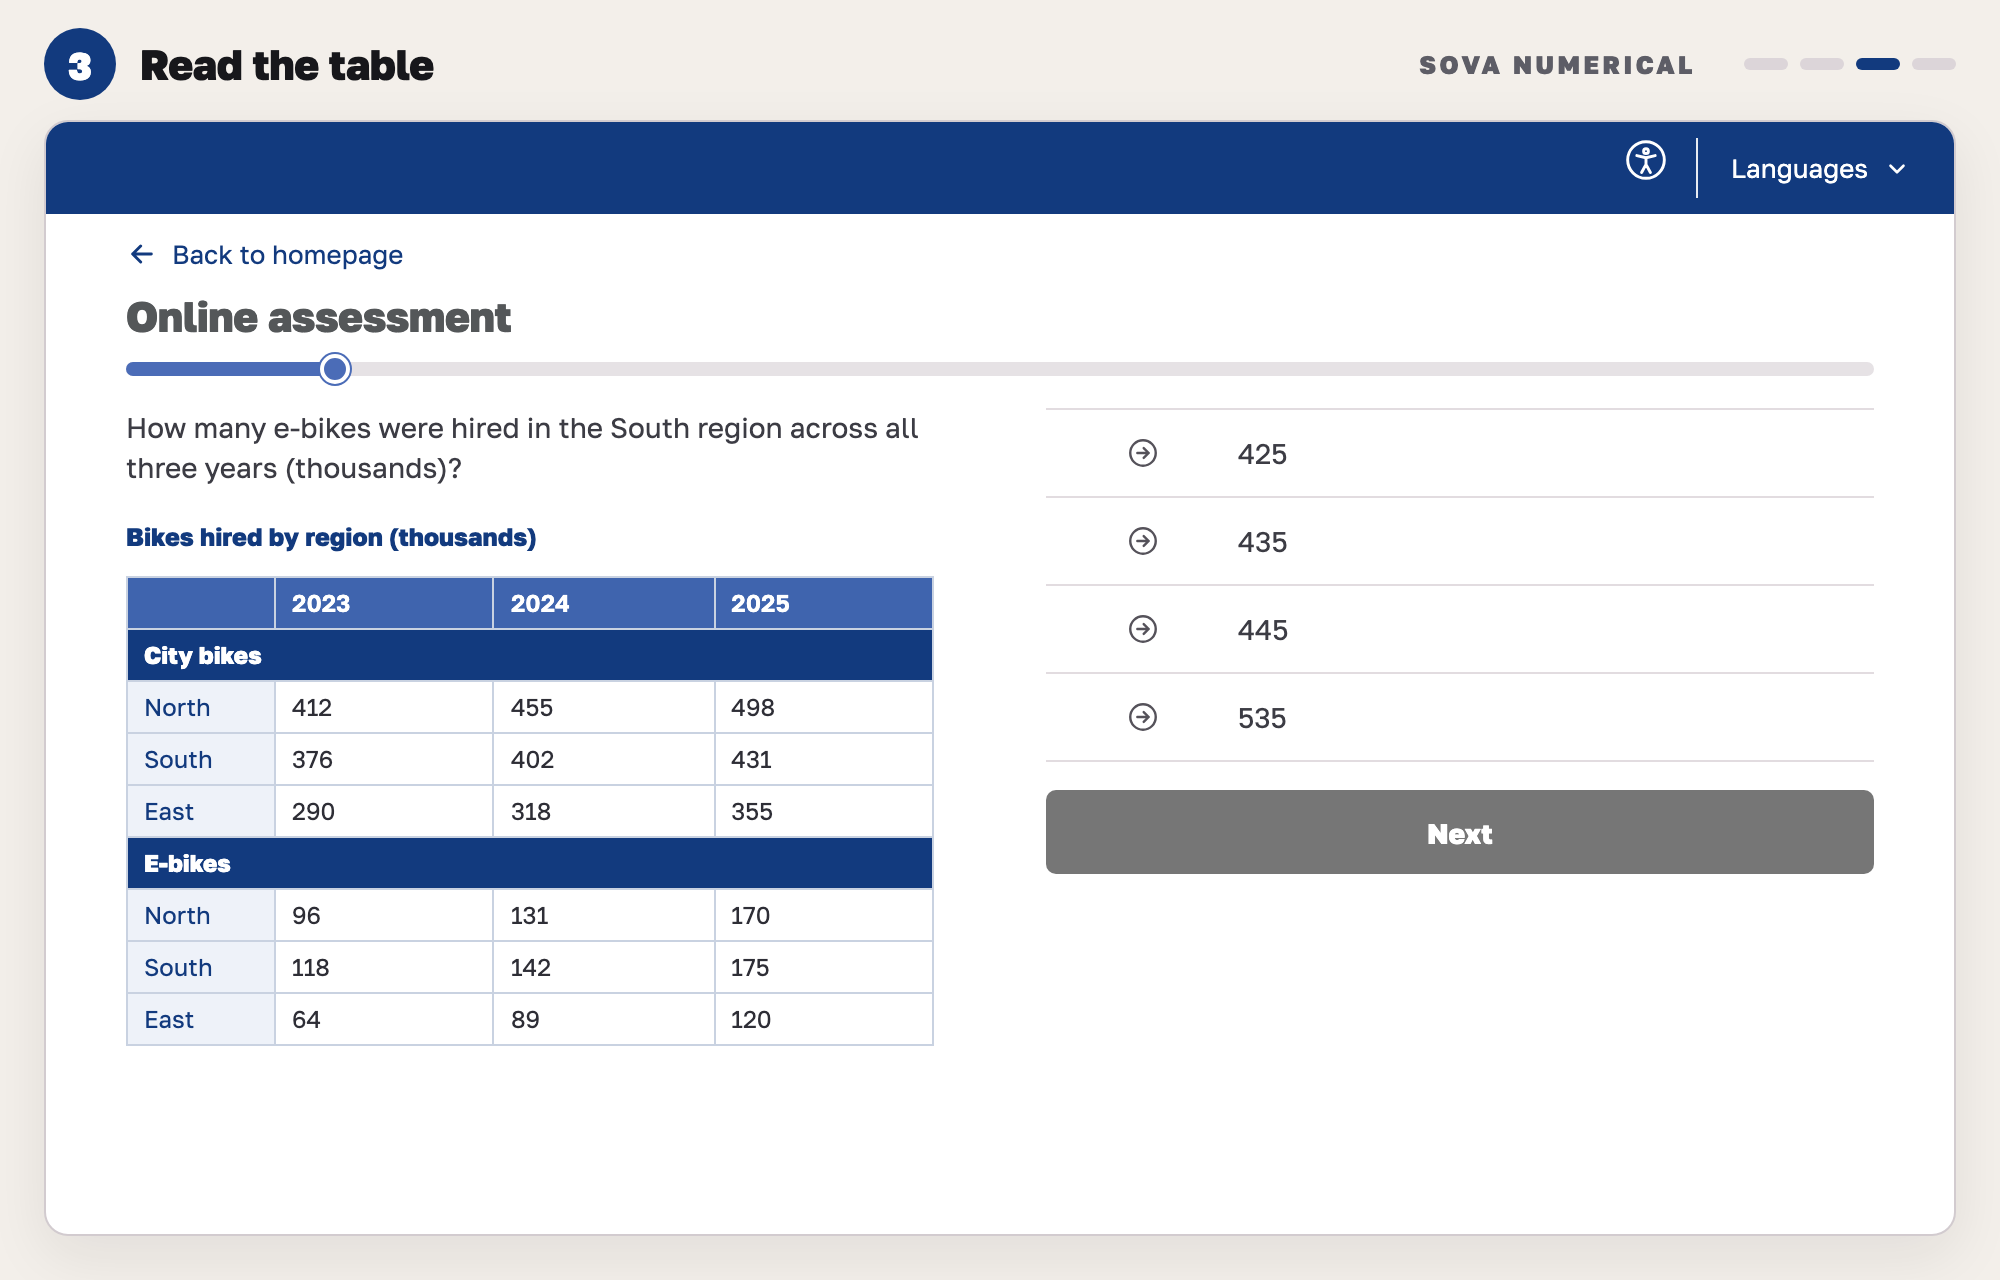Click the E-bikes North 2025 value 170

click(x=824, y=915)
